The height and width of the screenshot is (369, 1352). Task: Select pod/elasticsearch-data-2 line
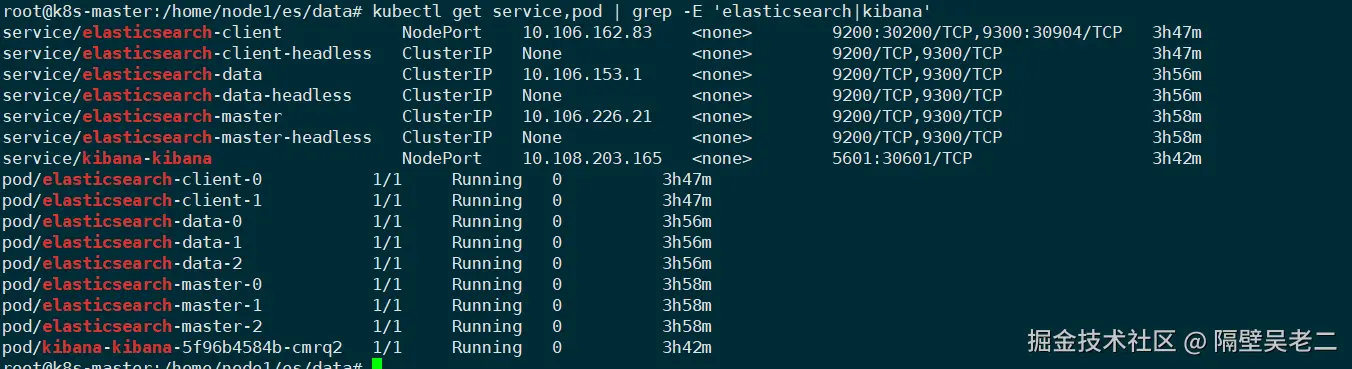[357, 263]
